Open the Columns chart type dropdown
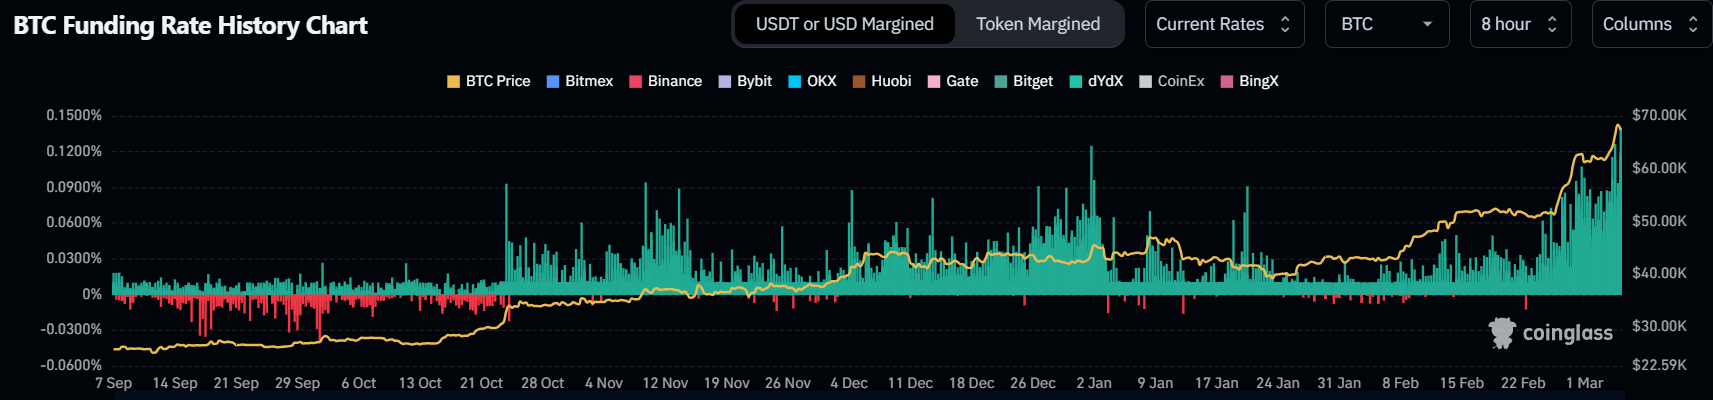The height and width of the screenshot is (400, 1713). (x=1651, y=24)
